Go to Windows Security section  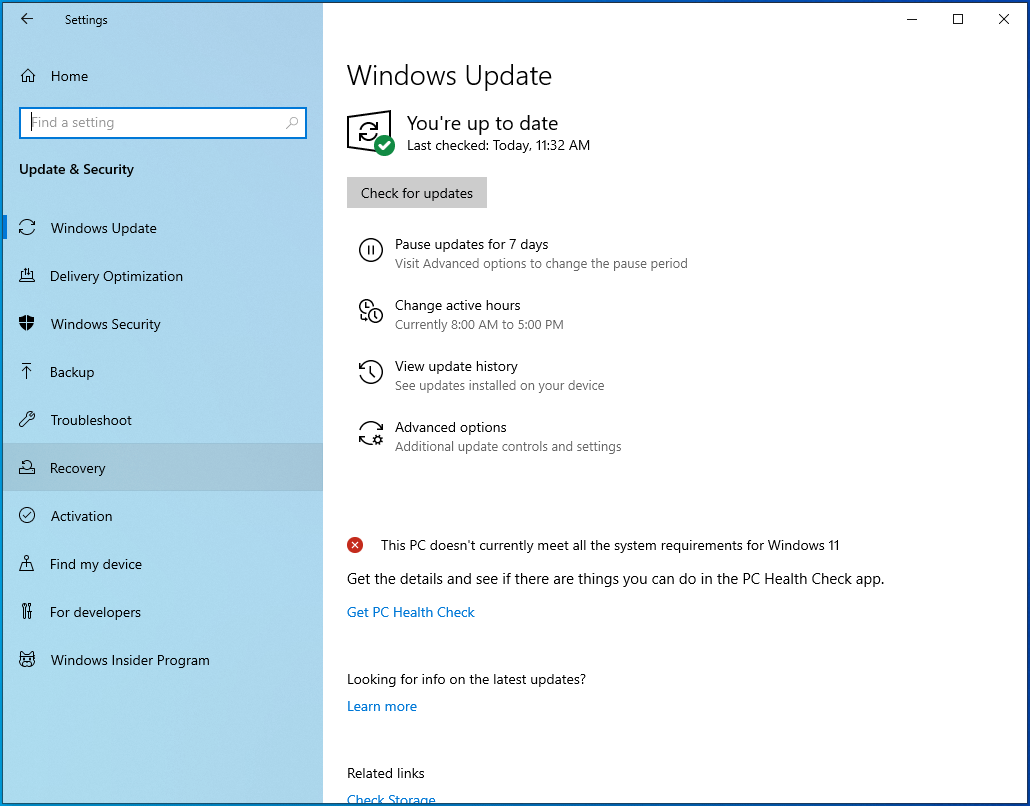click(x=163, y=324)
